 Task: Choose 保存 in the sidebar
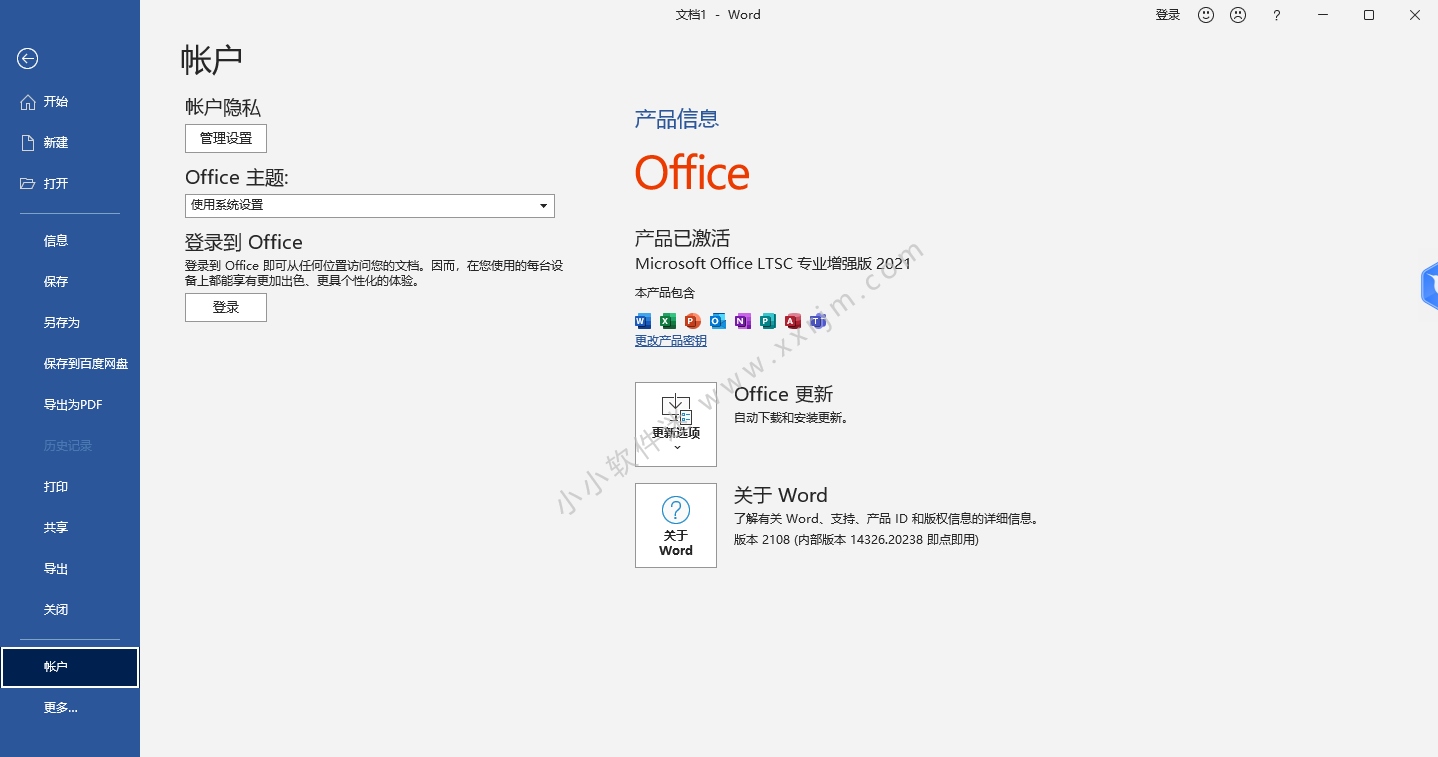(70, 282)
